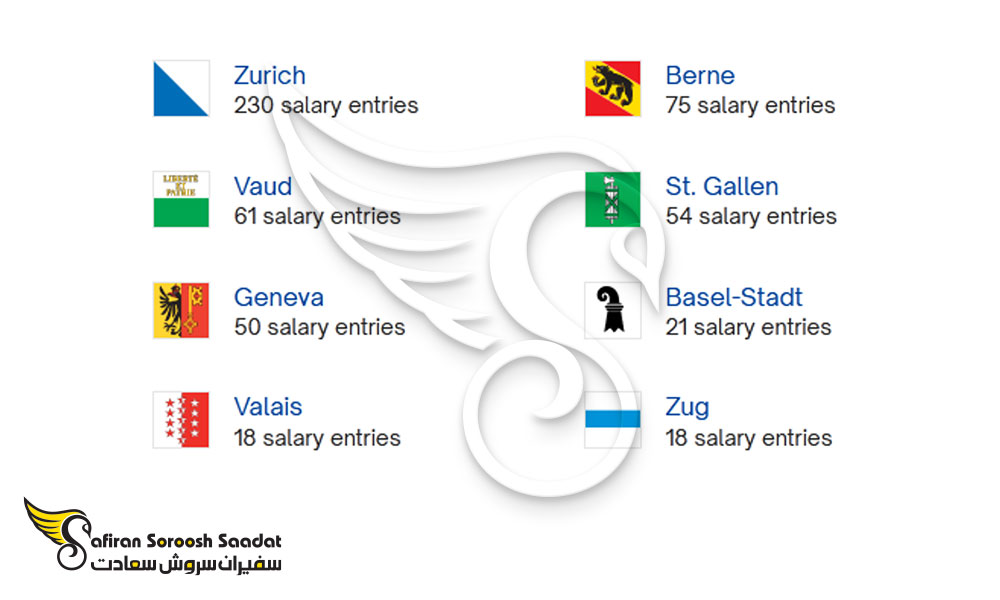Click the 230 salary entries text

[x=326, y=105]
